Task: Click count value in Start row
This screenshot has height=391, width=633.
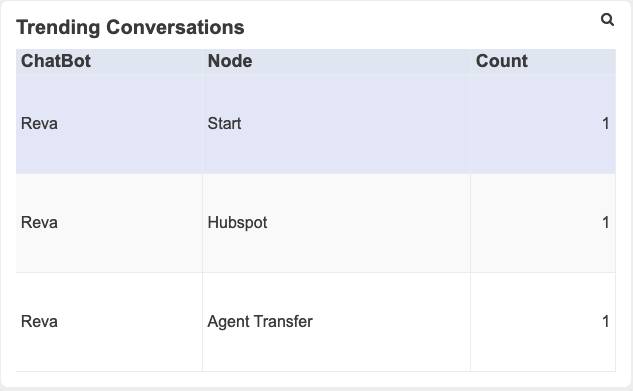Action: [x=606, y=123]
